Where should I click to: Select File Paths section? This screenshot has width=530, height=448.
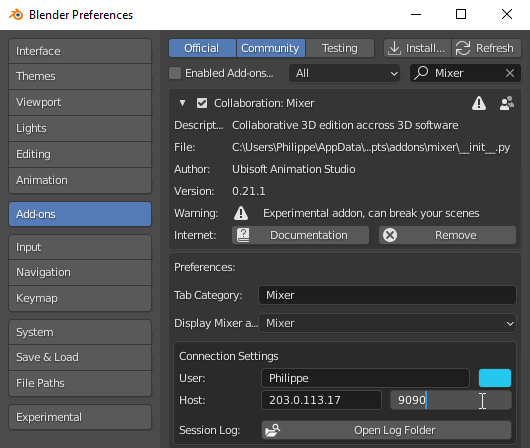[80, 383]
